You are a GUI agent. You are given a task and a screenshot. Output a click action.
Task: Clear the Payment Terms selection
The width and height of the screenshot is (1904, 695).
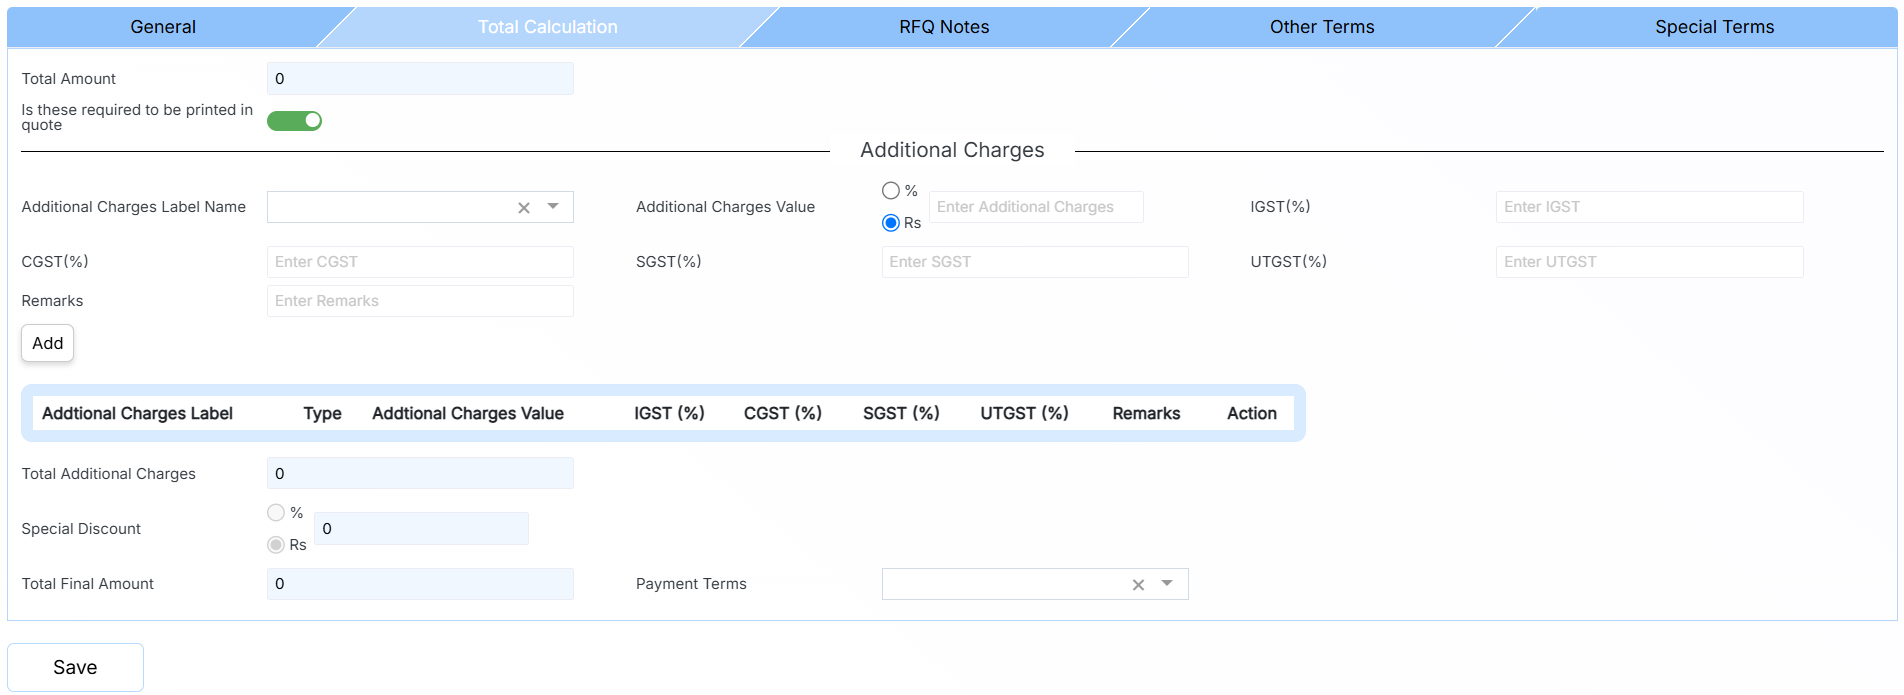1137,585
